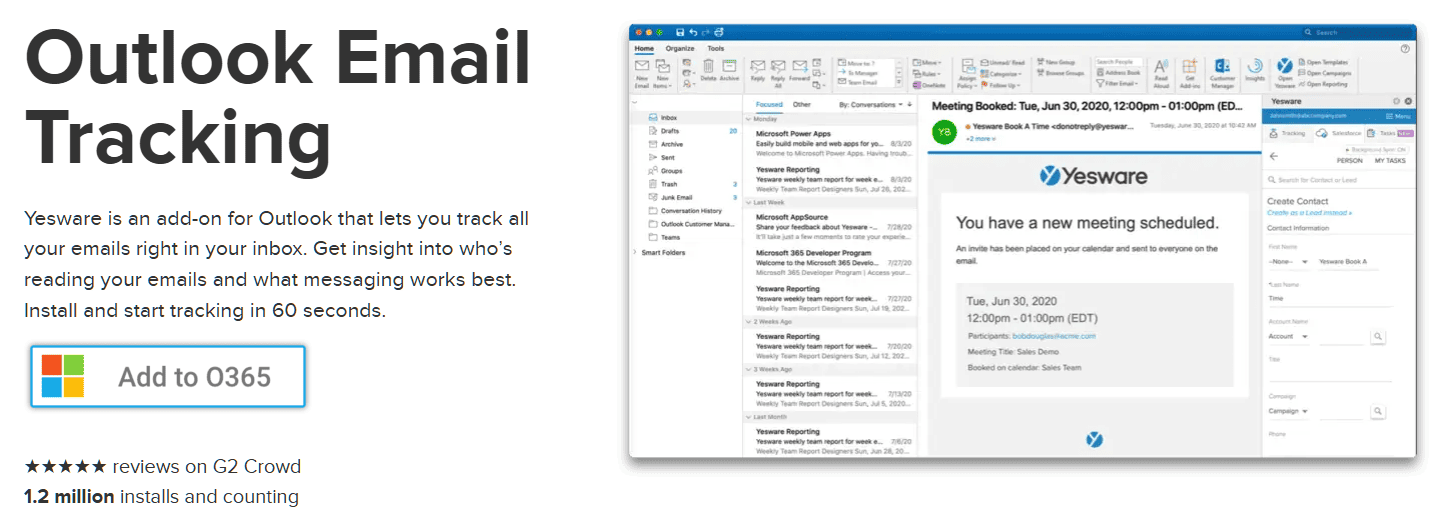Screen dimensions: 1439x522
Task: Open the New Items dropdown in ribbon
Action: click(663, 73)
